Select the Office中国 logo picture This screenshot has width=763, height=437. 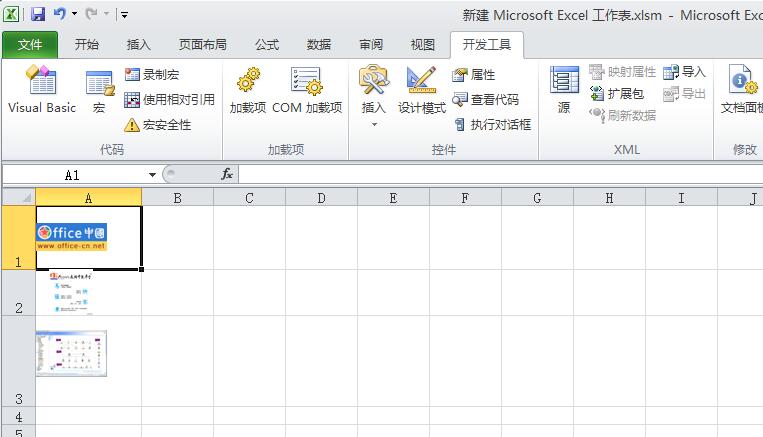[x=72, y=237]
